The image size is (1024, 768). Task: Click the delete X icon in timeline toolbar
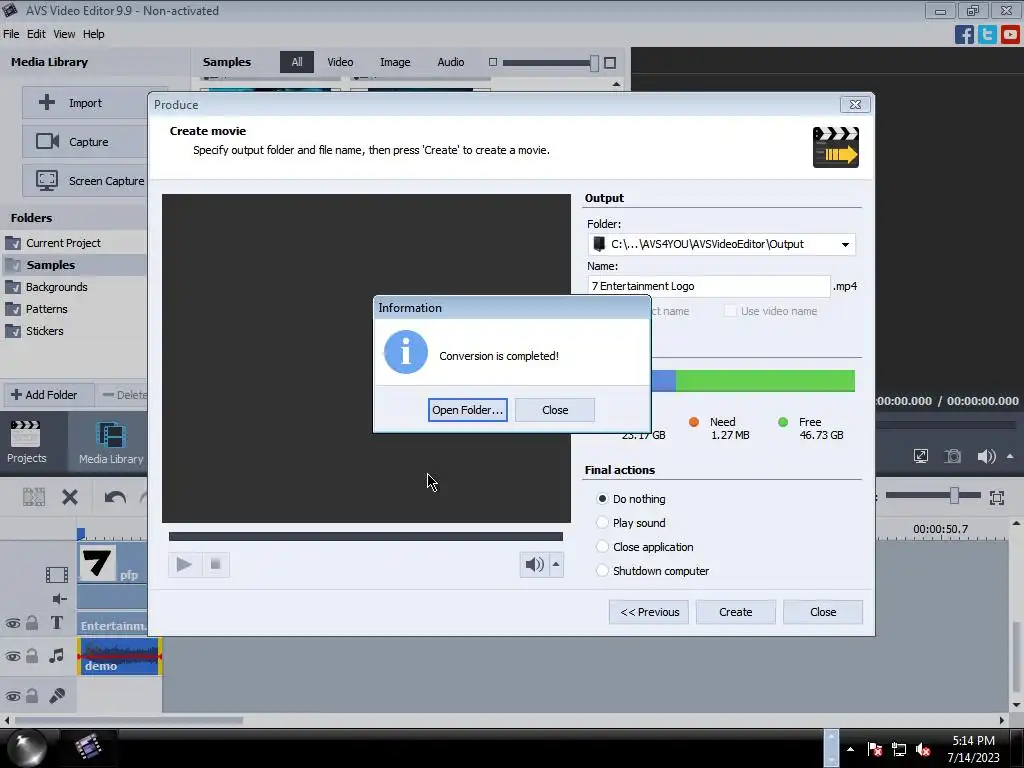70,498
